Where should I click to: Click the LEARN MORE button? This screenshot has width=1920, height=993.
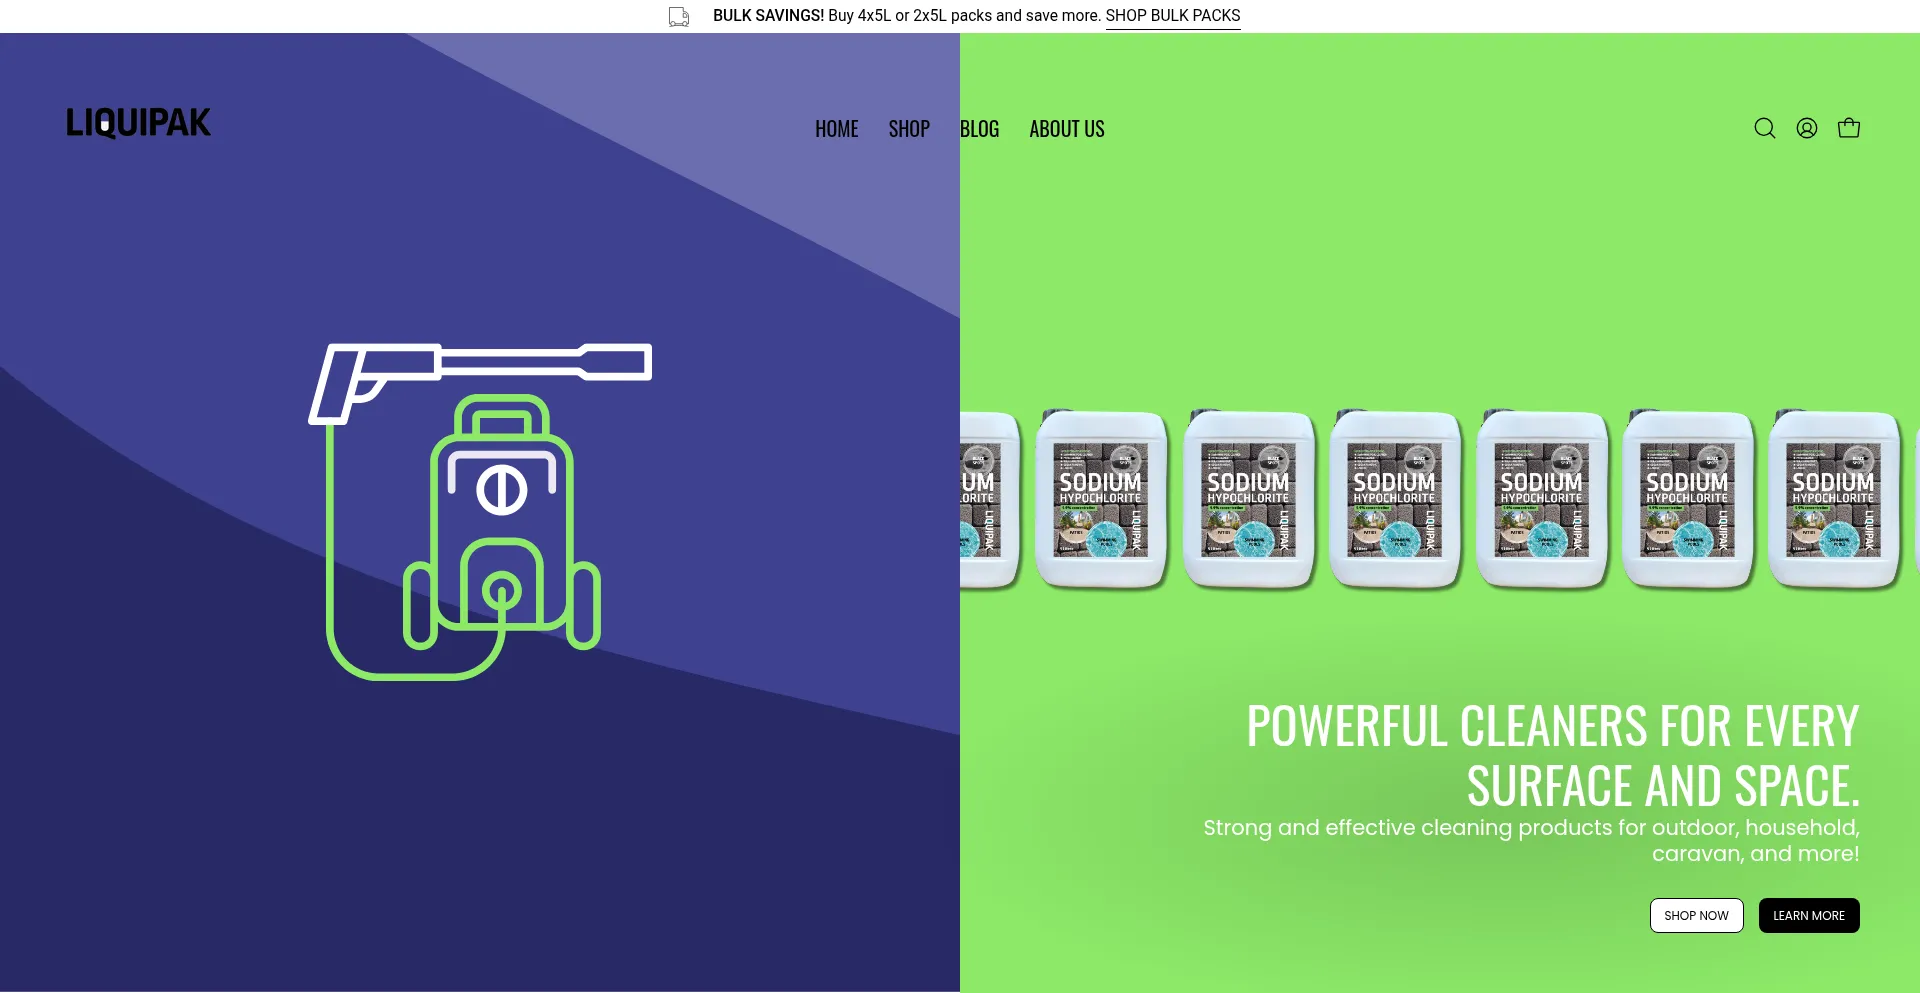coord(1809,916)
